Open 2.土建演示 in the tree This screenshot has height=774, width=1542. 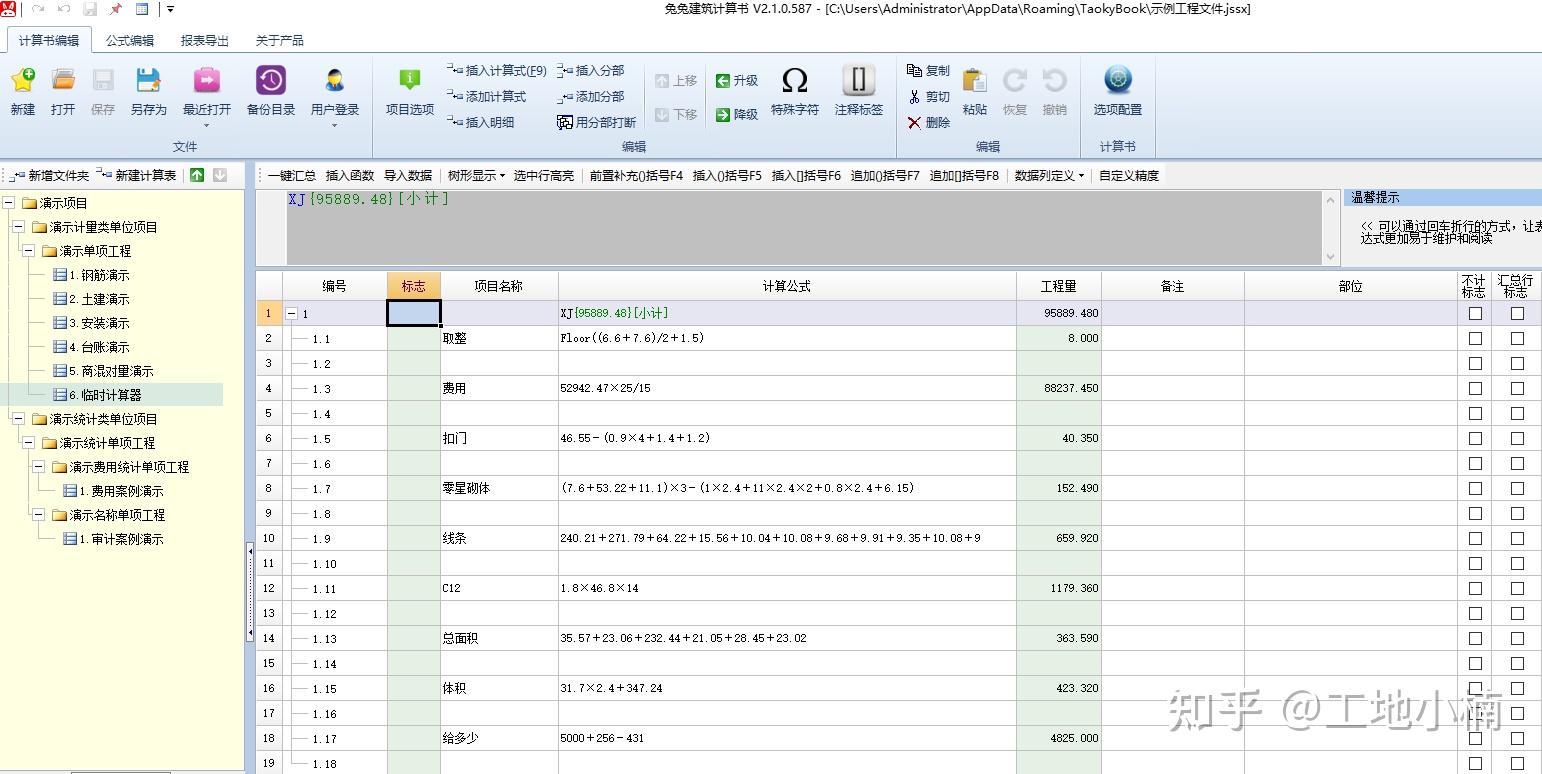(99, 299)
